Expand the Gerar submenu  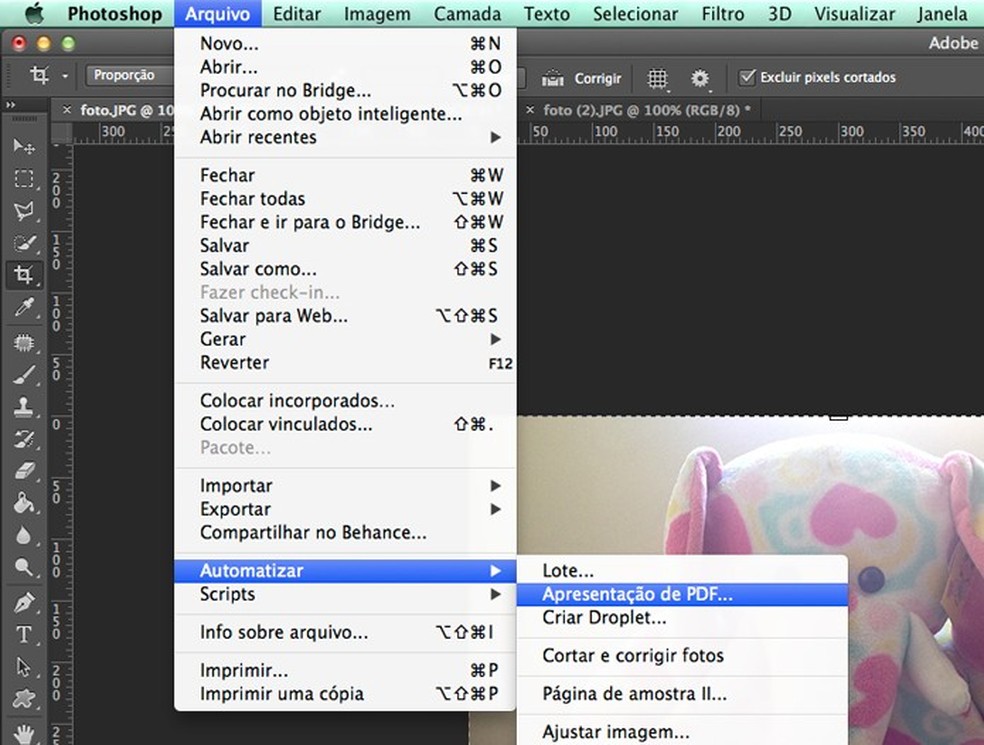tap(345, 339)
